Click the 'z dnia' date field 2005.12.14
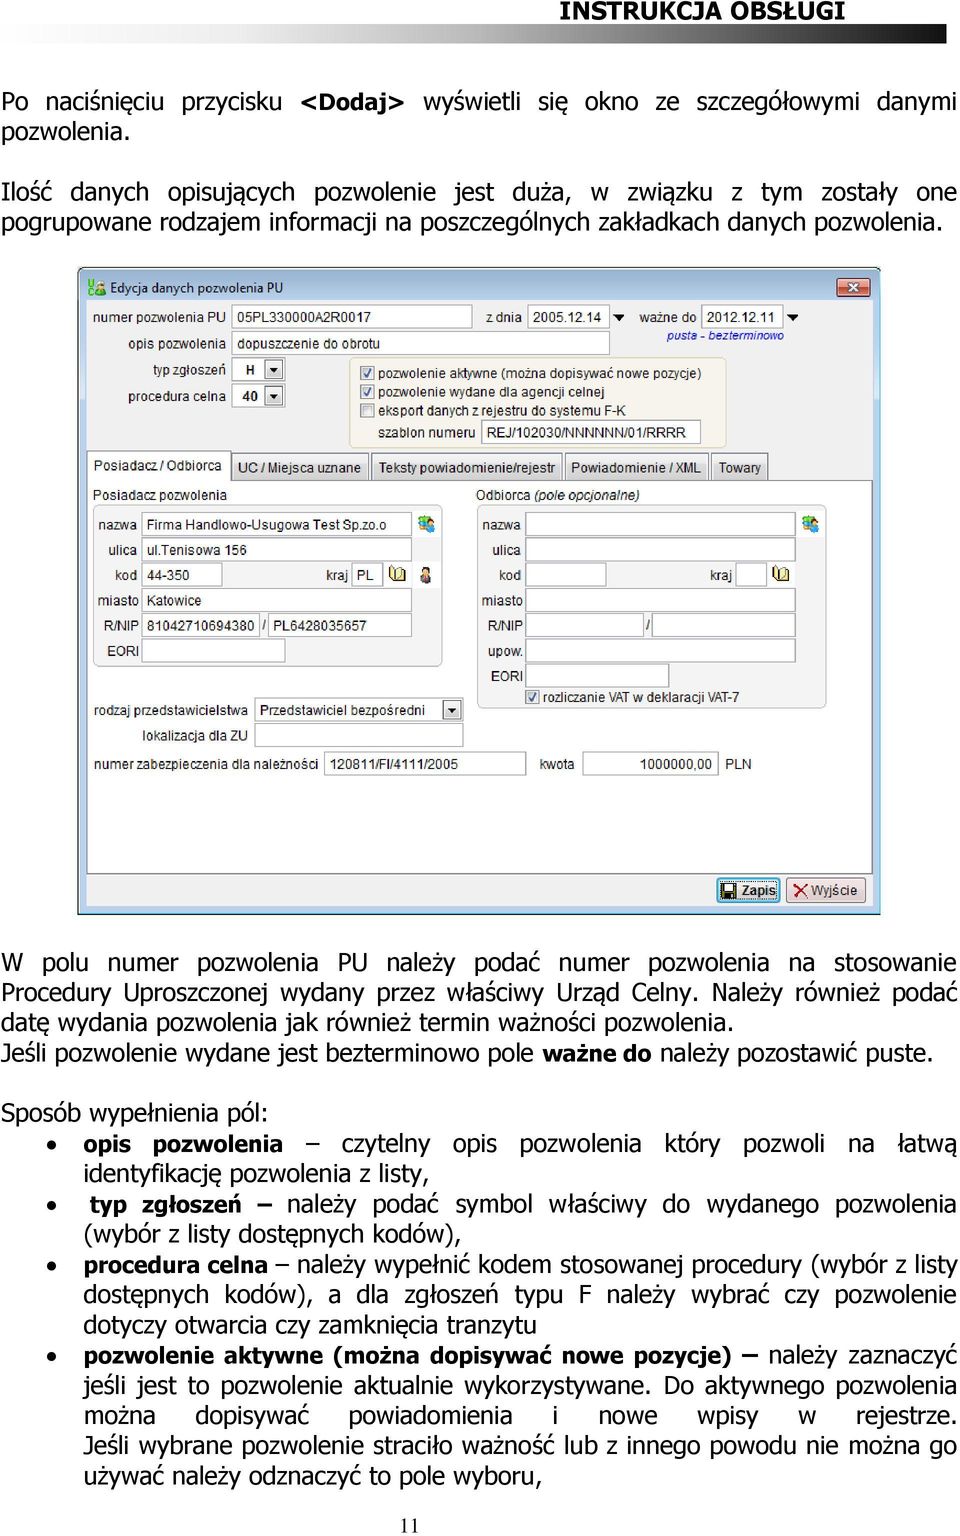This screenshot has width=960, height=1536. coord(567,317)
